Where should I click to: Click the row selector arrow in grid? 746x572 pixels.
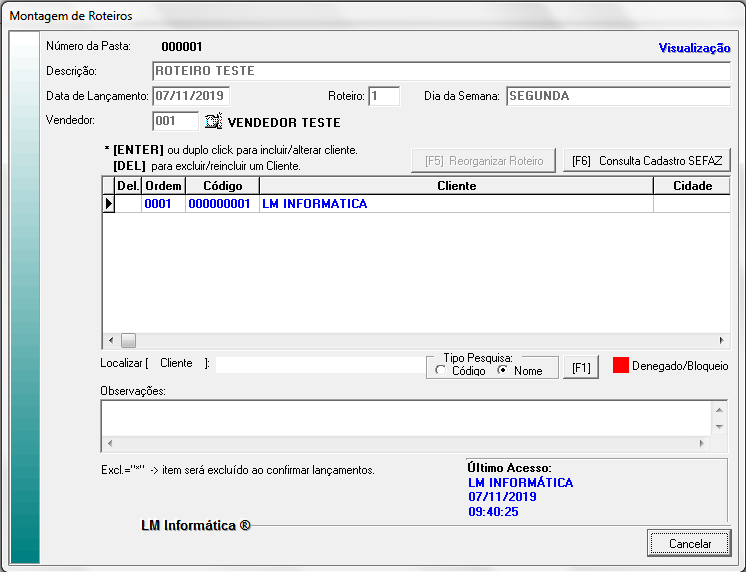point(108,204)
